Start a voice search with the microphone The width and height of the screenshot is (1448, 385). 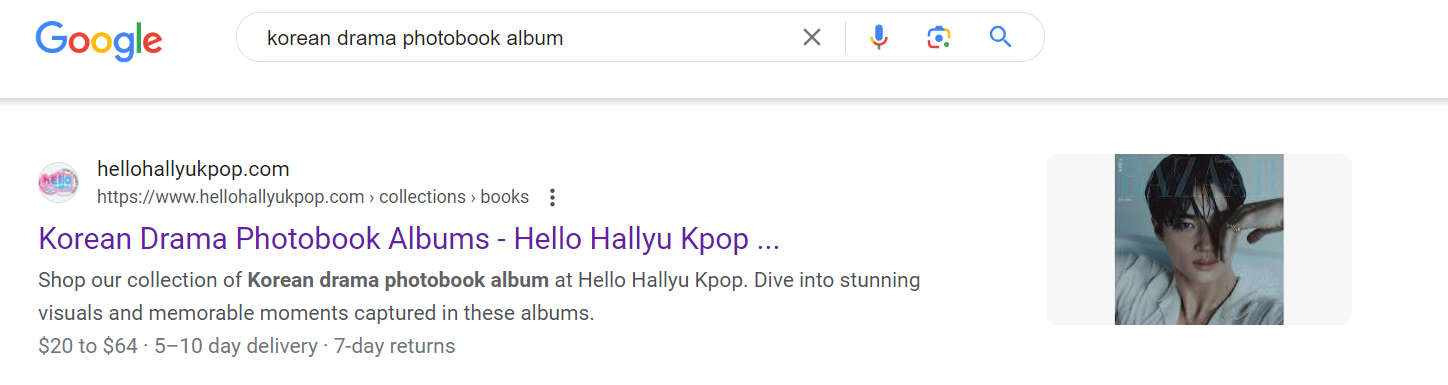(x=879, y=38)
